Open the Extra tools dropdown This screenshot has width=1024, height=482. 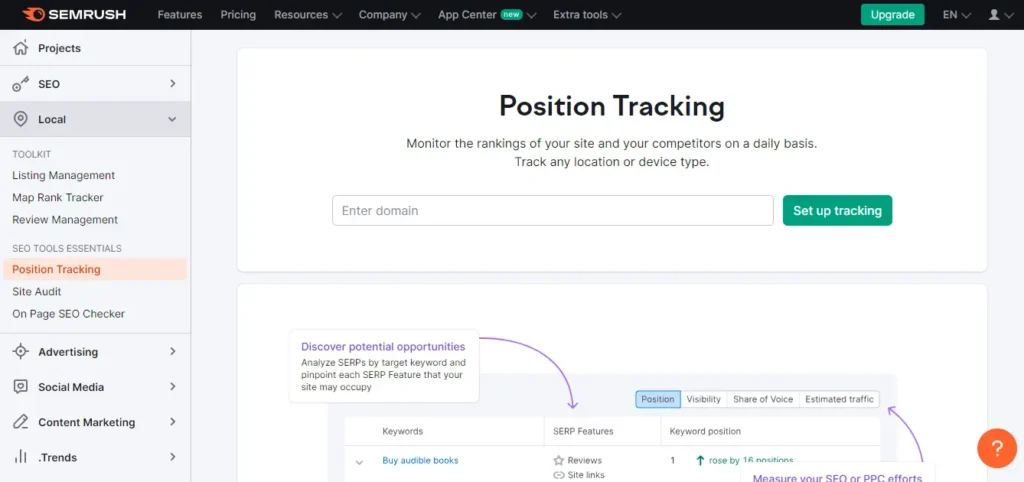(586, 14)
